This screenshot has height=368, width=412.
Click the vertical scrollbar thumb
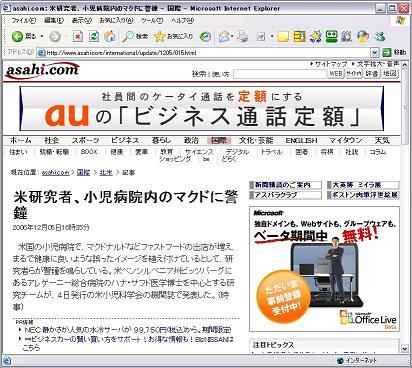(405, 106)
